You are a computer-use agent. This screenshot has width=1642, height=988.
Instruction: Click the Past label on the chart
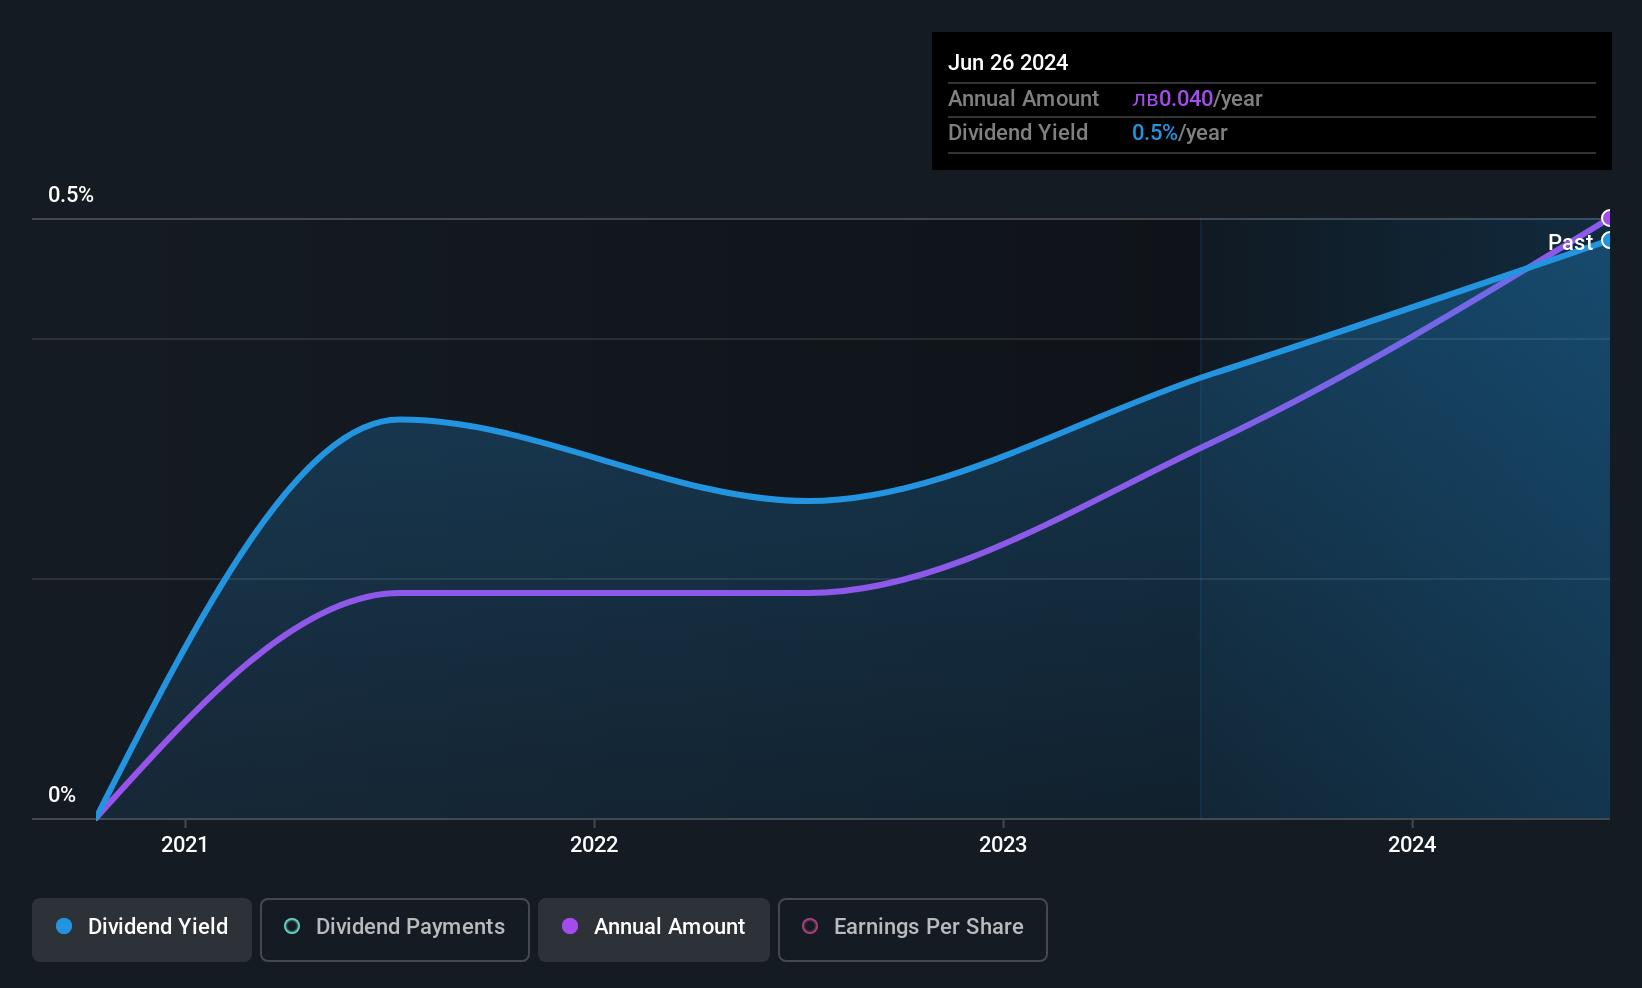pos(1570,242)
